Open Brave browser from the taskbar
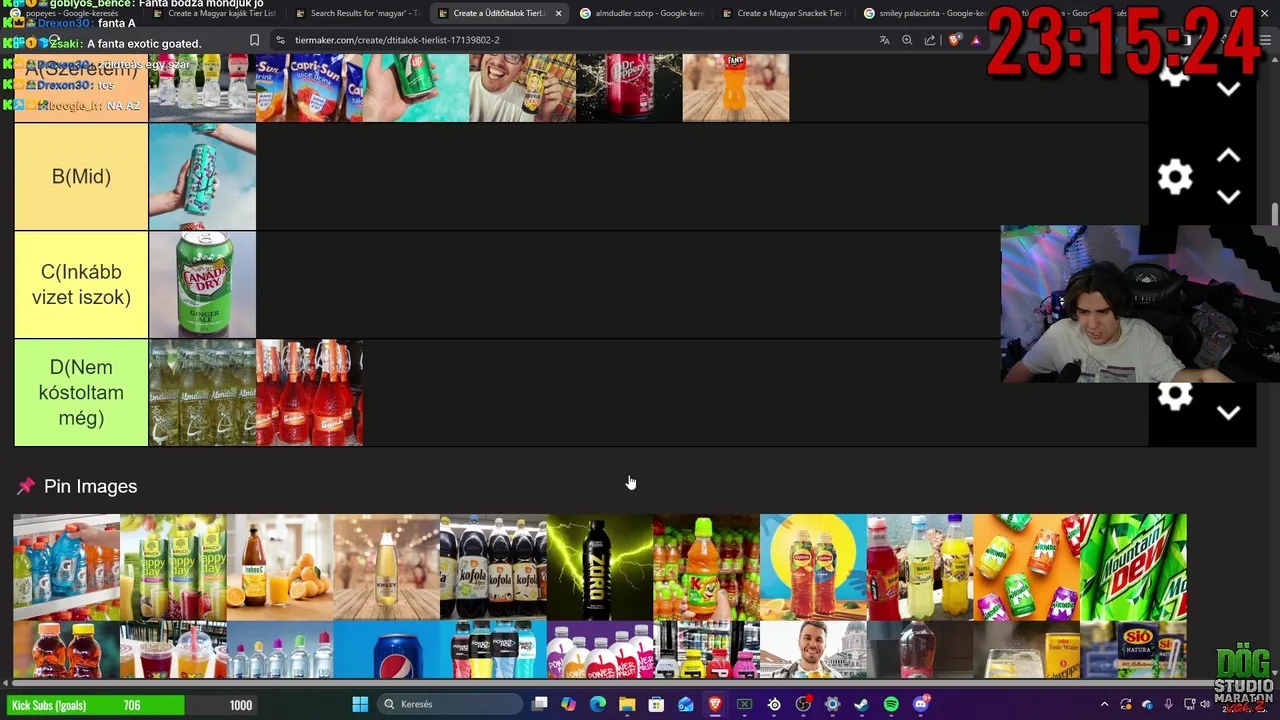 pos(715,704)
